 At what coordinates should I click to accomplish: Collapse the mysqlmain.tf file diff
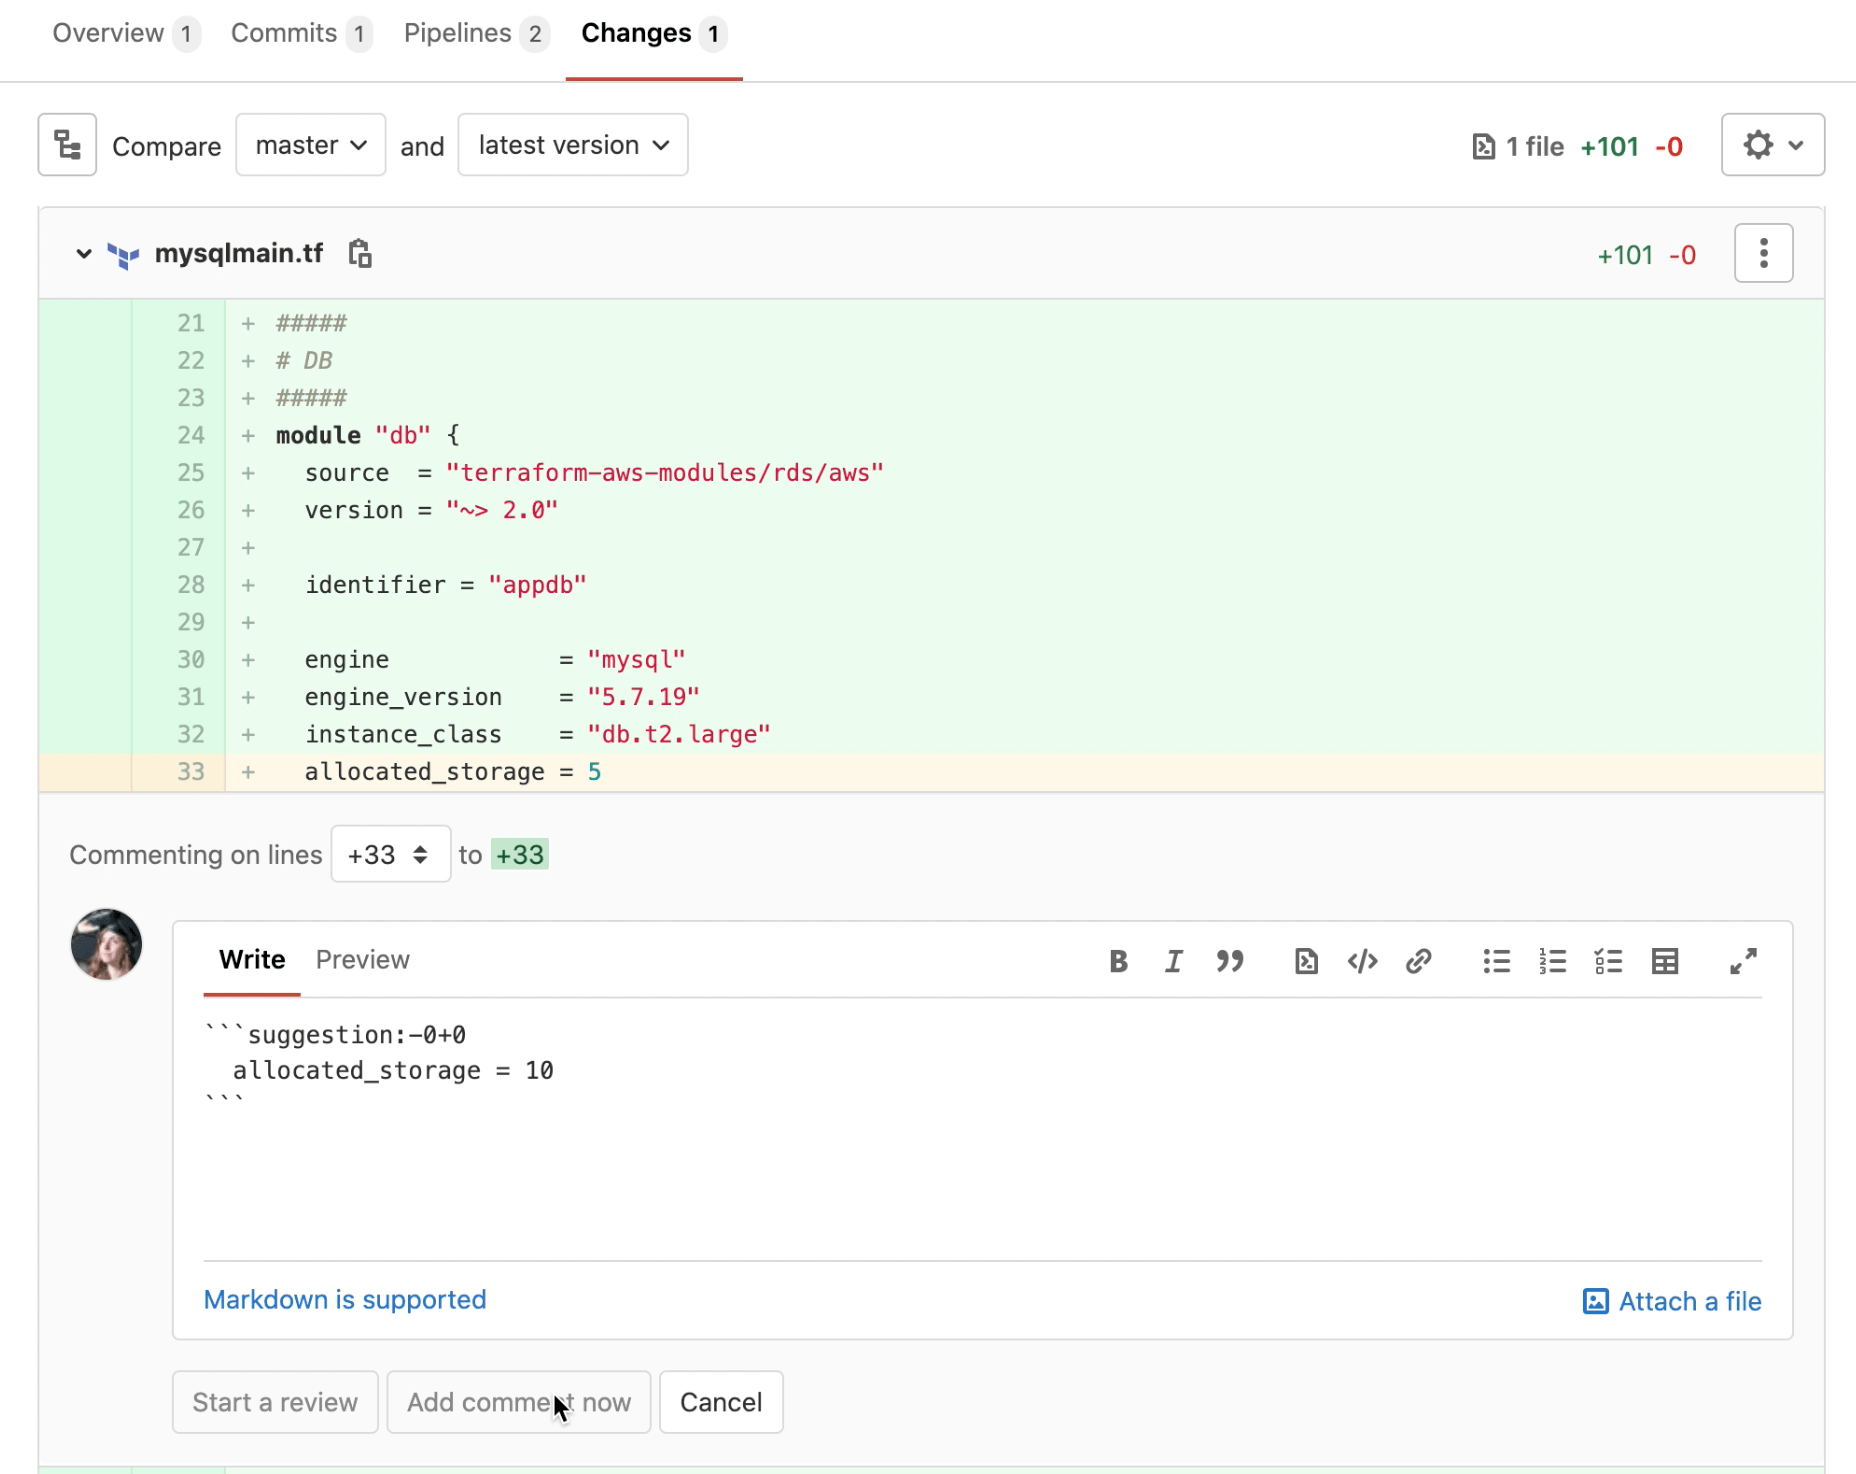tap(83, 254)
